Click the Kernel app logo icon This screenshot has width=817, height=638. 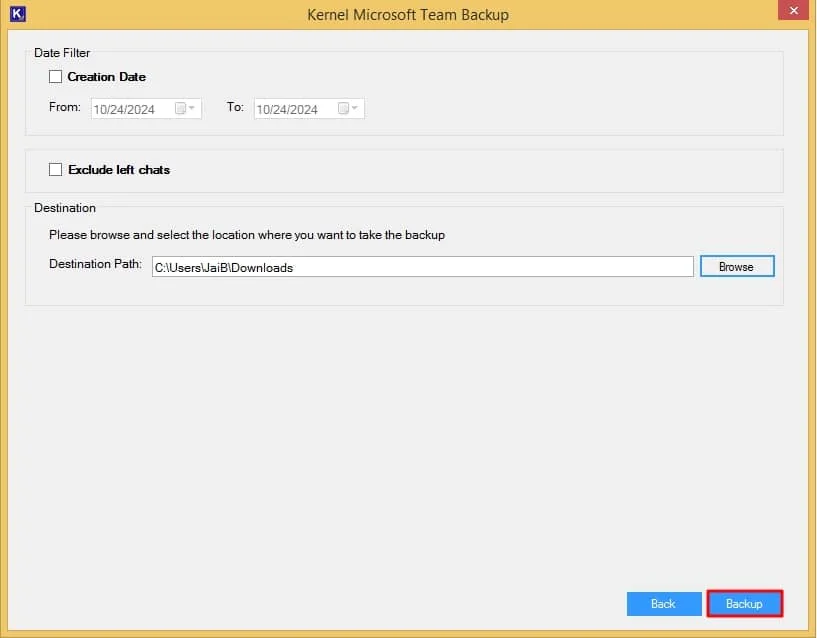[x=18, y=14]
